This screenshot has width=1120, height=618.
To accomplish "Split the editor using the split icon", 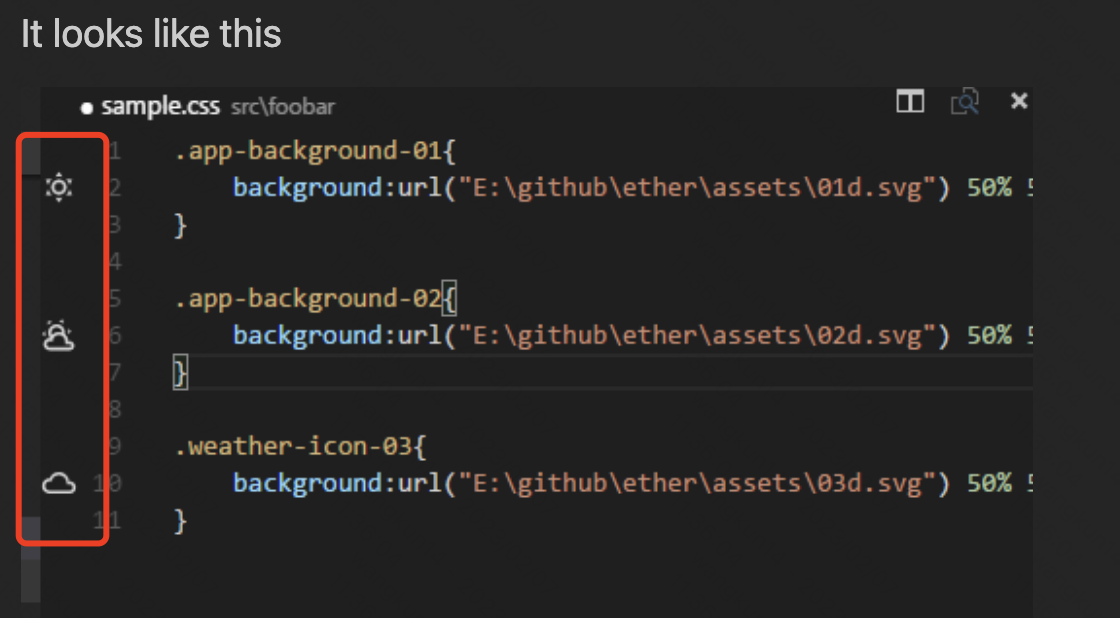I will click(910, 101).
